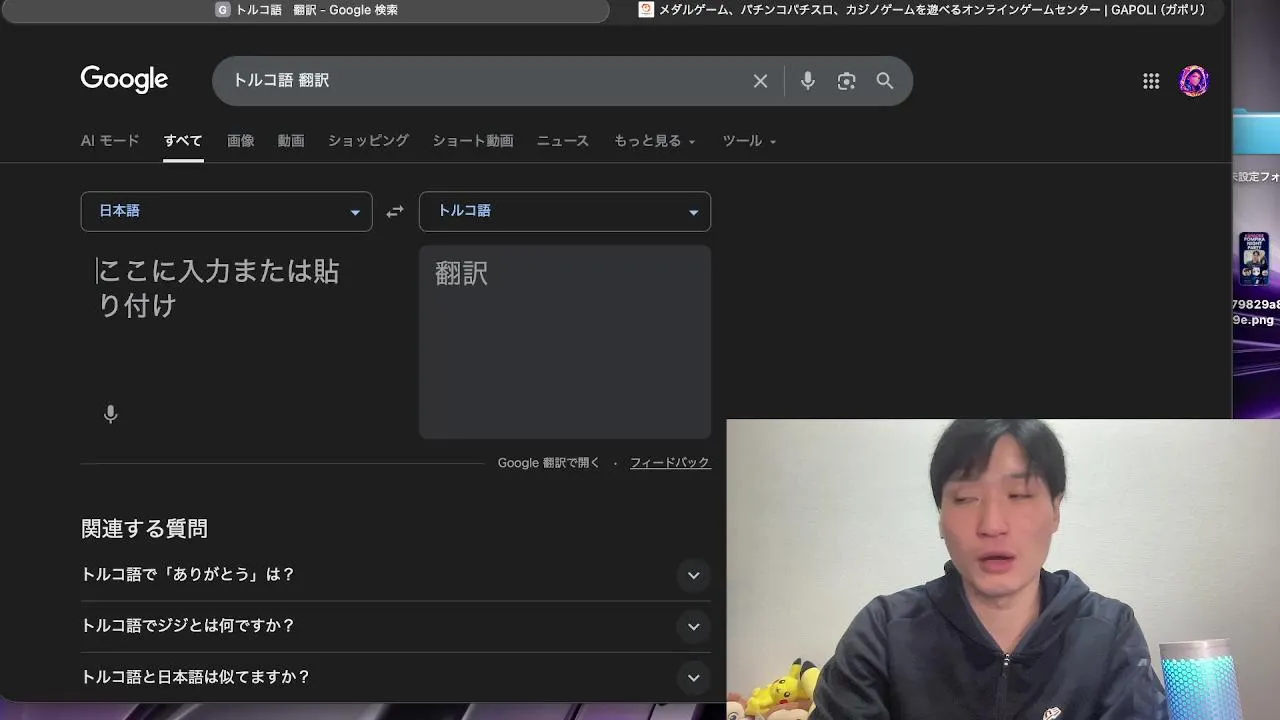The height and width of the screenshot is (720, 1280).
Task: Click the Google logo
Action: pos(124,80)
